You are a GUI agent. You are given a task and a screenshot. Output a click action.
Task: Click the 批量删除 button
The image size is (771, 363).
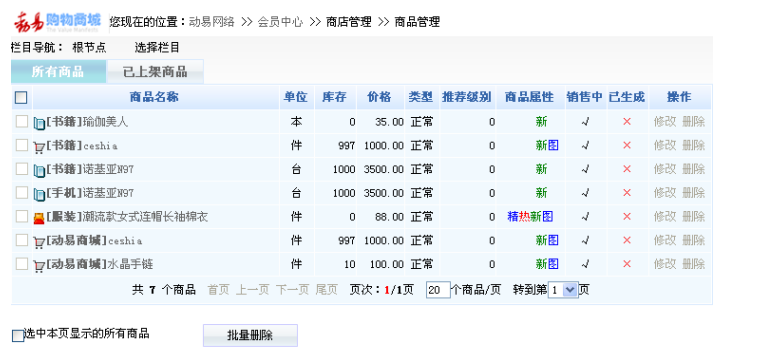[x=250, y=335]
